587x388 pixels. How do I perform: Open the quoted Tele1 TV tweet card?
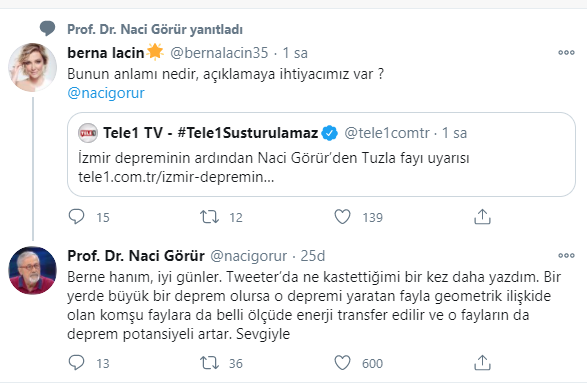click(x=321, y=154)
